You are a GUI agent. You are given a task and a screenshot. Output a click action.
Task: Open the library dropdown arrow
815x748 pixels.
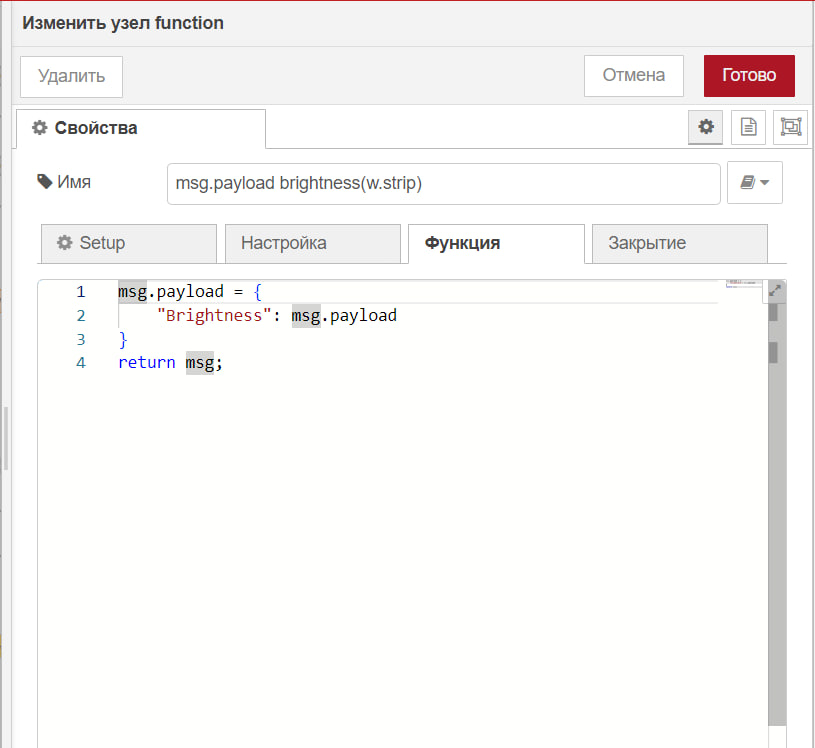click(x=764, y=182)
